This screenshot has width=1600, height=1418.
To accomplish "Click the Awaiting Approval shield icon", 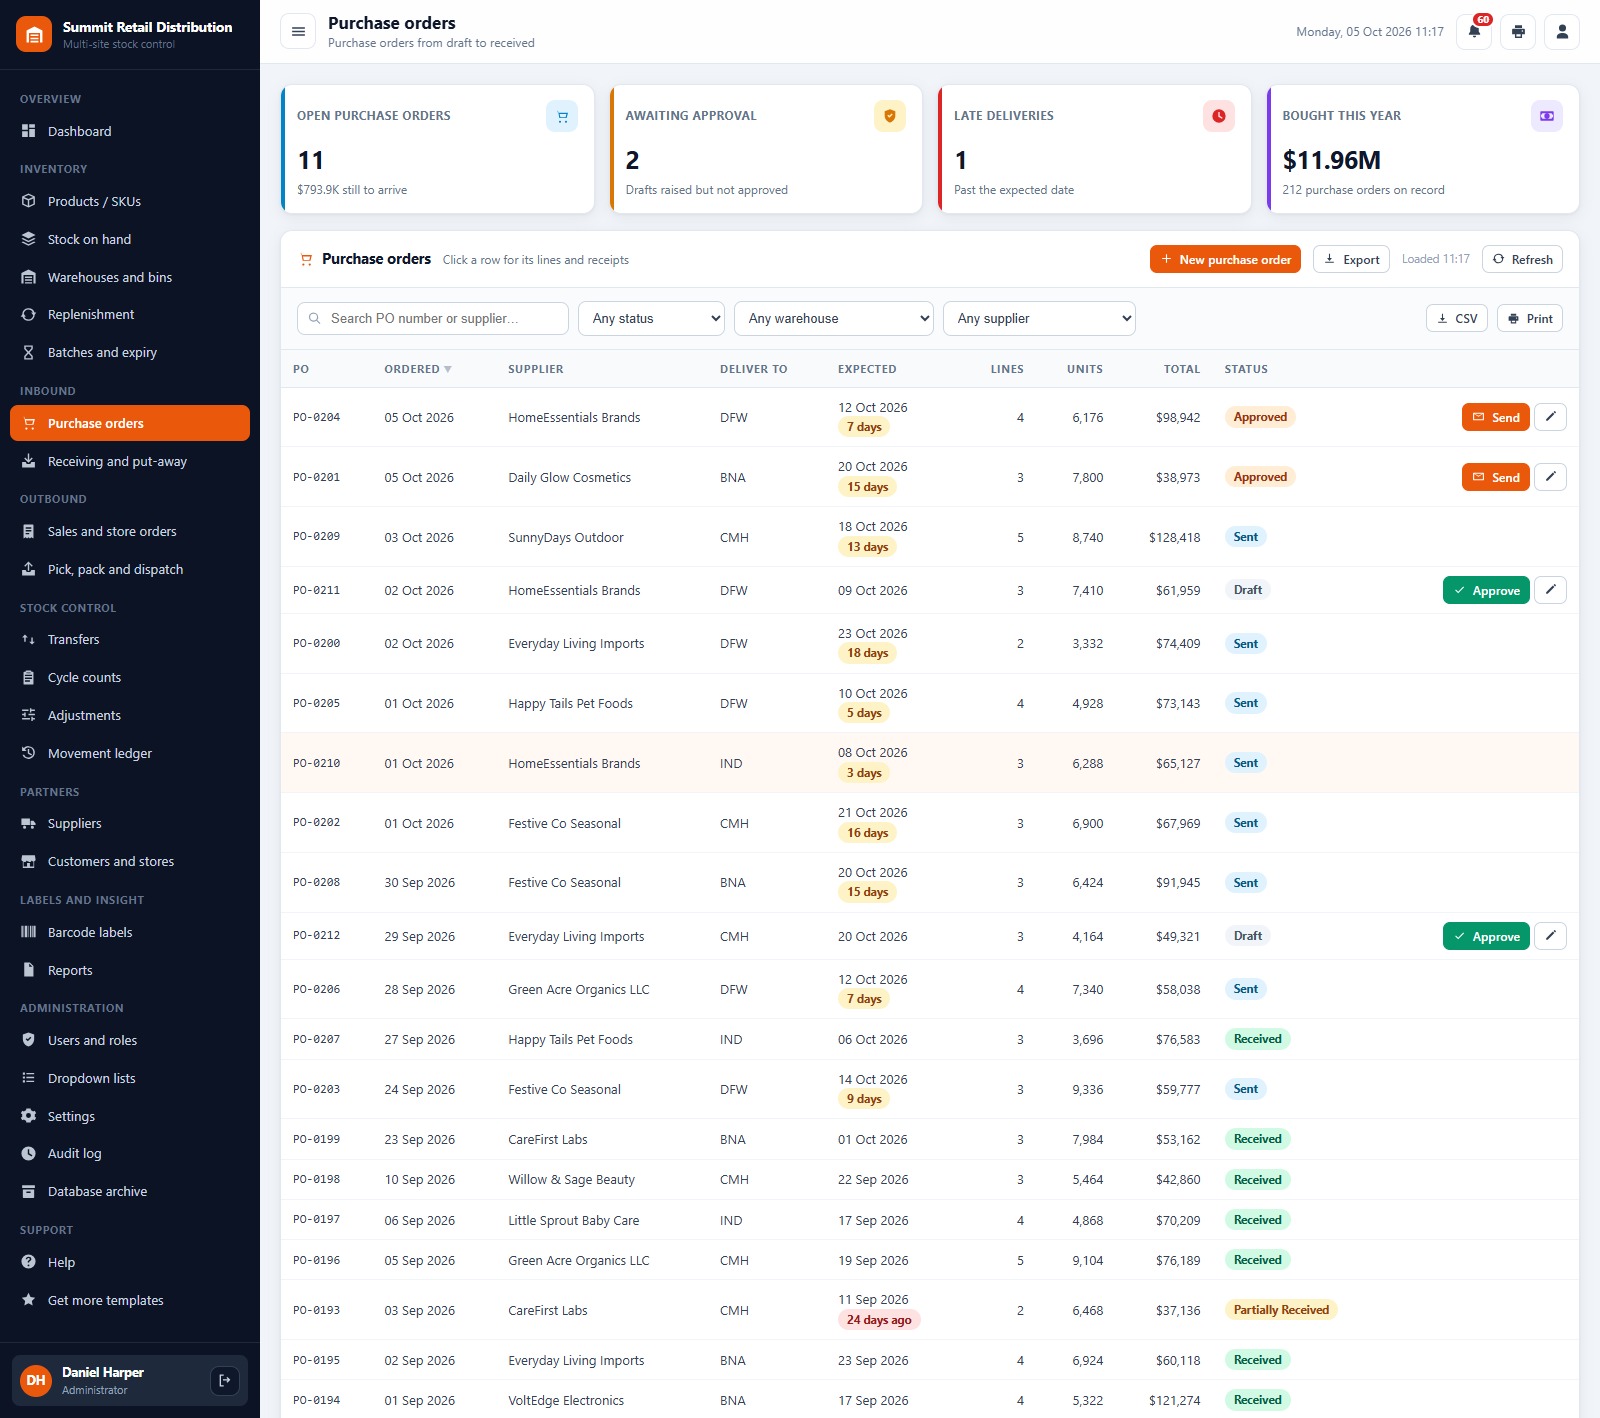I will click(890, 116).
